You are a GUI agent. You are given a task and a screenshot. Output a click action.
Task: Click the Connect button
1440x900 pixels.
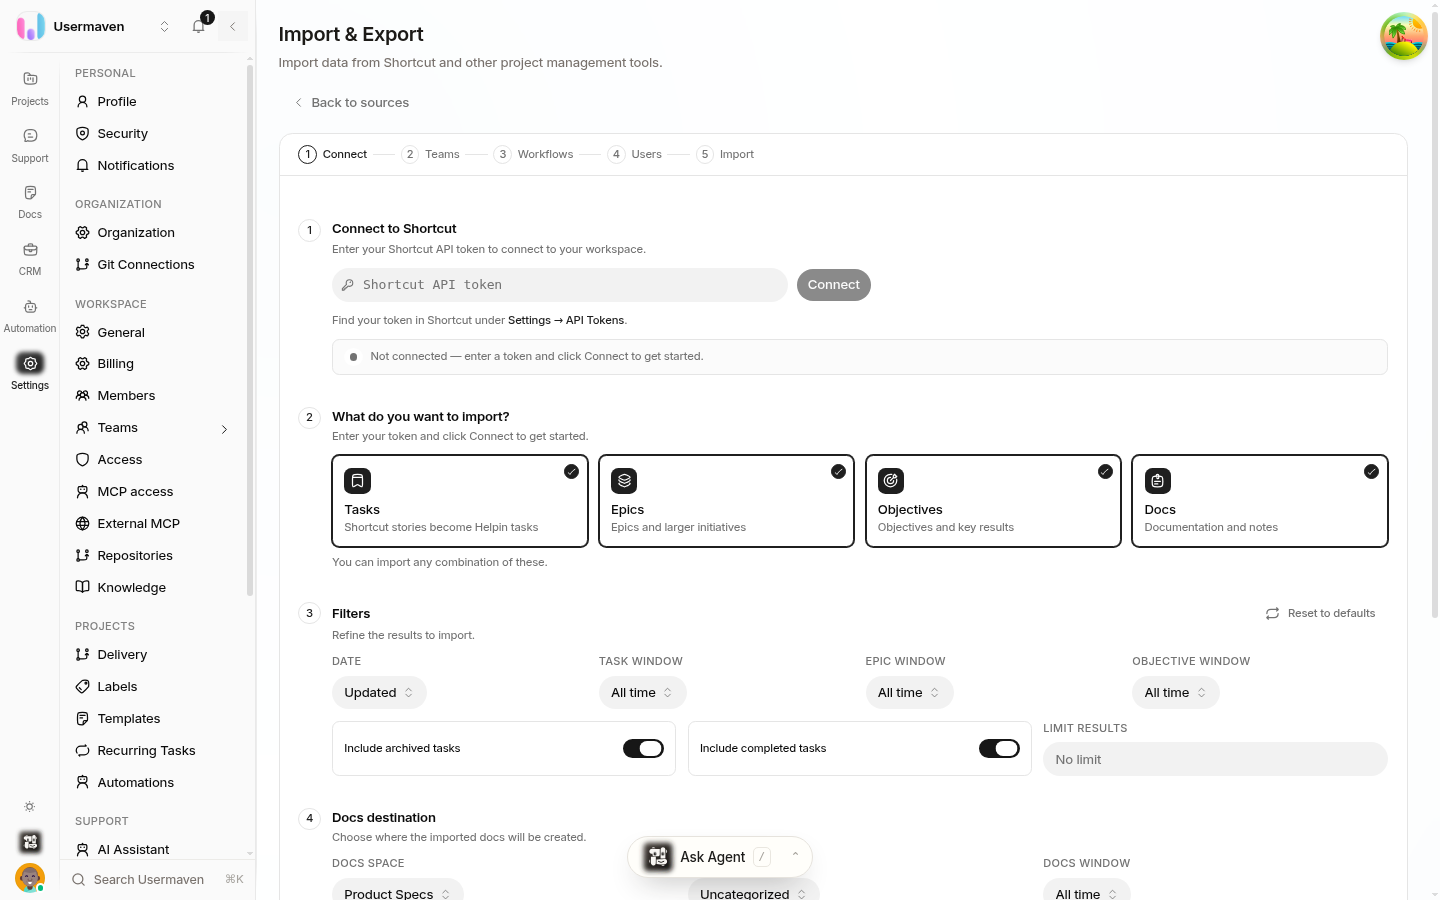click(x=834, y=285)
